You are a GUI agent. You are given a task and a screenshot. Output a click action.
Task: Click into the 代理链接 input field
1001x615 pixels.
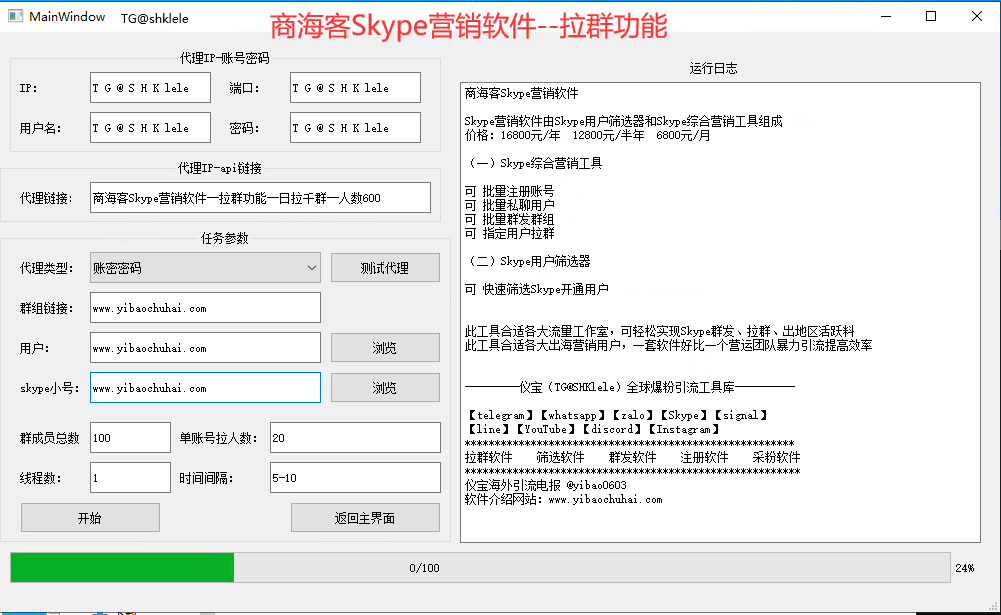260,198
